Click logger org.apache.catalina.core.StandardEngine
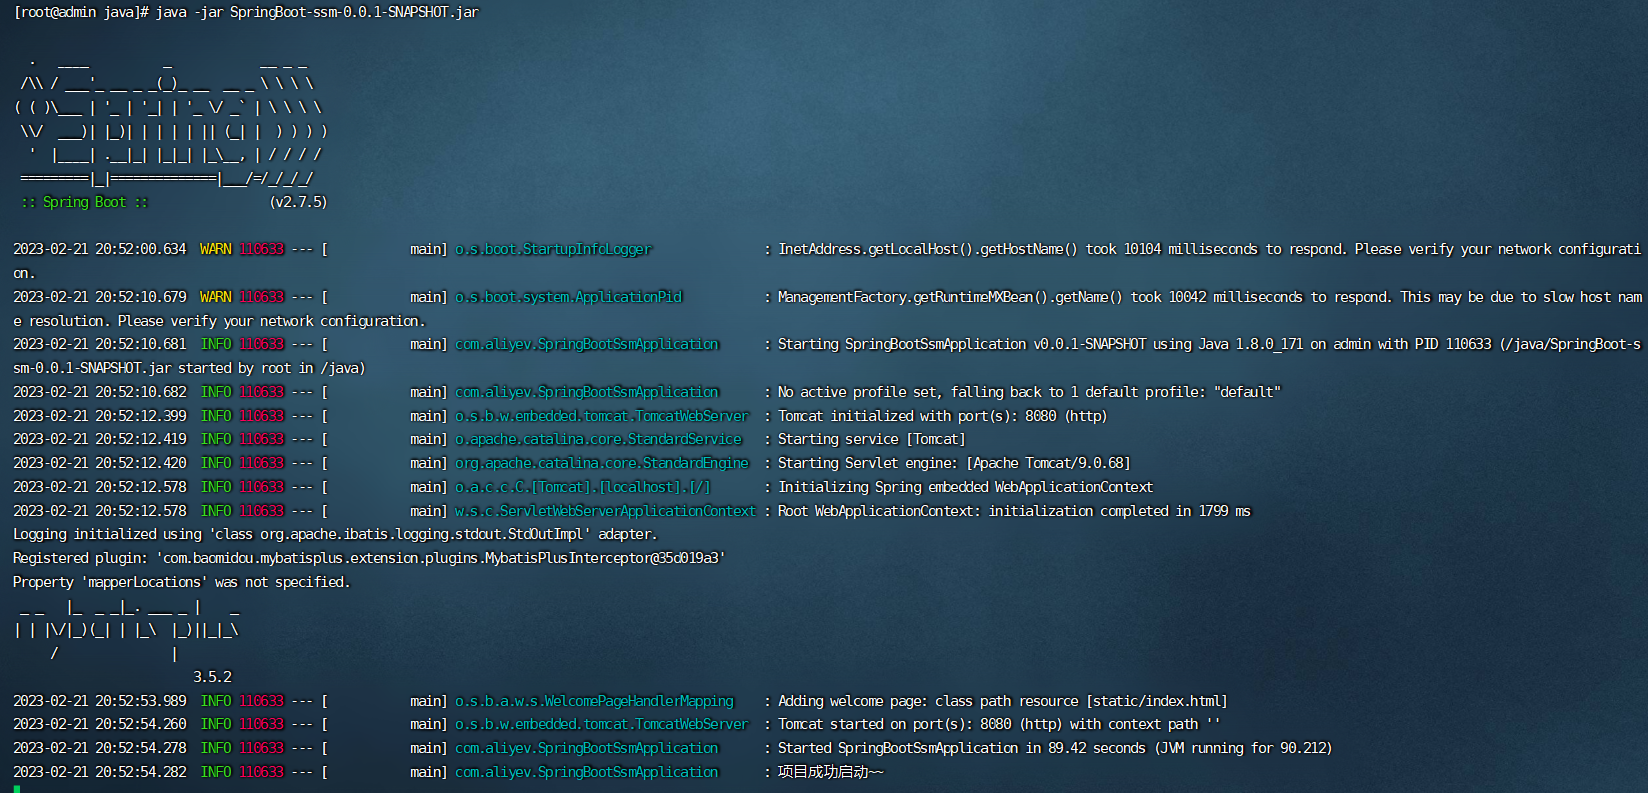The height and width of the screenshot is (793, 1648). point(602,463)
